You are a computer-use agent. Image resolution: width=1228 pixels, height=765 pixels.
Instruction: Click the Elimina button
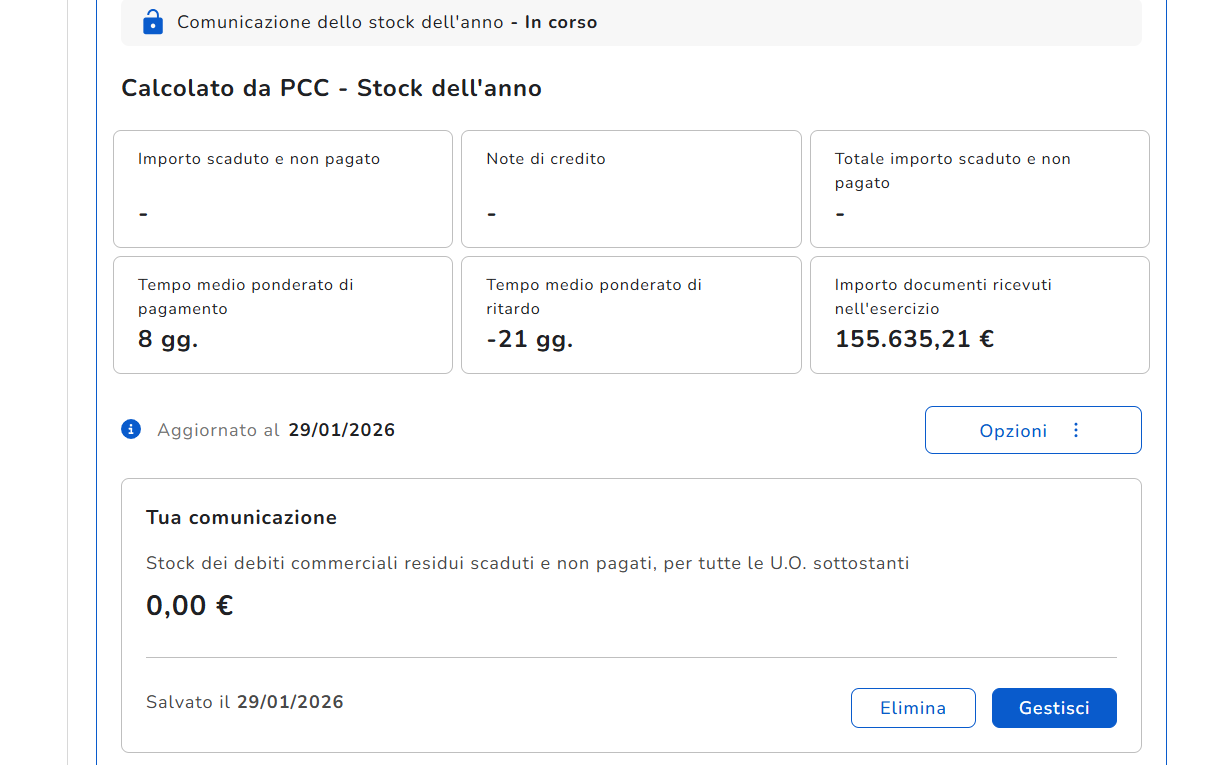(913, 708)
